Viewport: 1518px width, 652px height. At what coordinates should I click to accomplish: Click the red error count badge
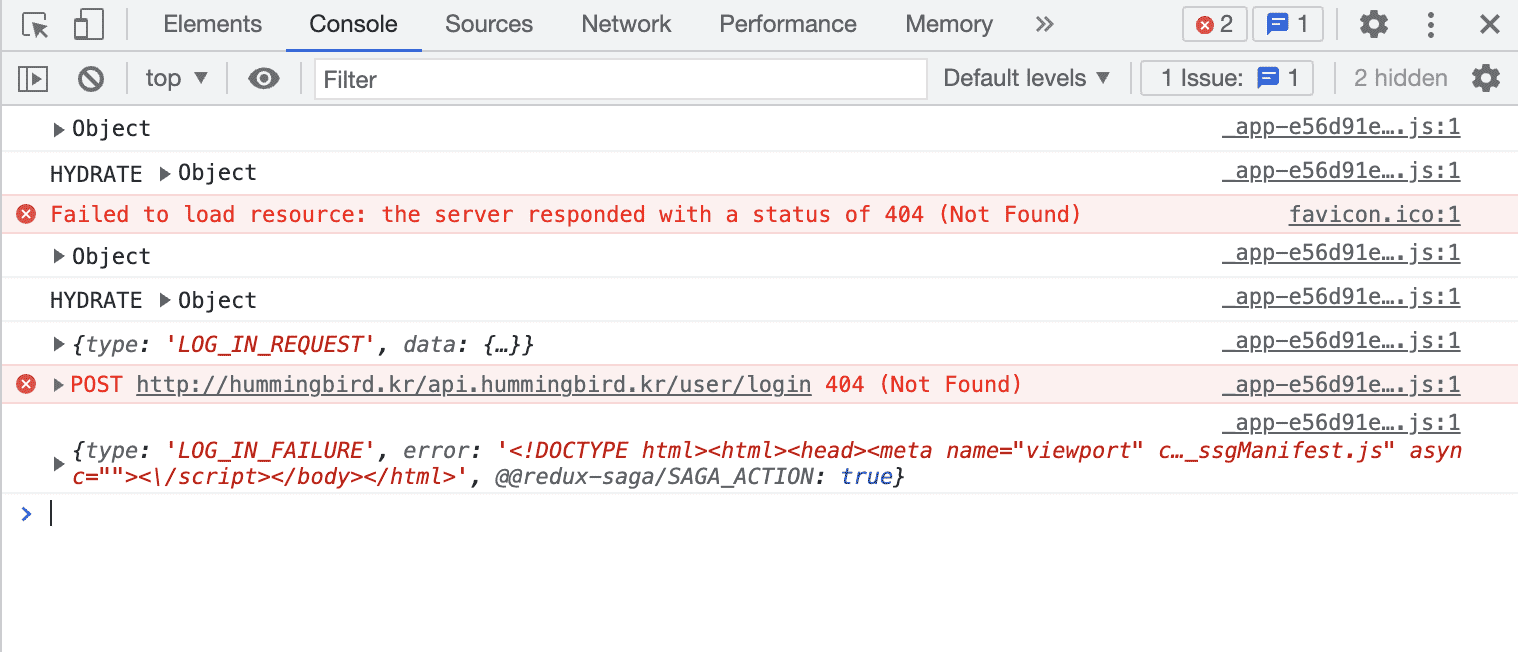pyautogui.click(x=1214, y=25)
